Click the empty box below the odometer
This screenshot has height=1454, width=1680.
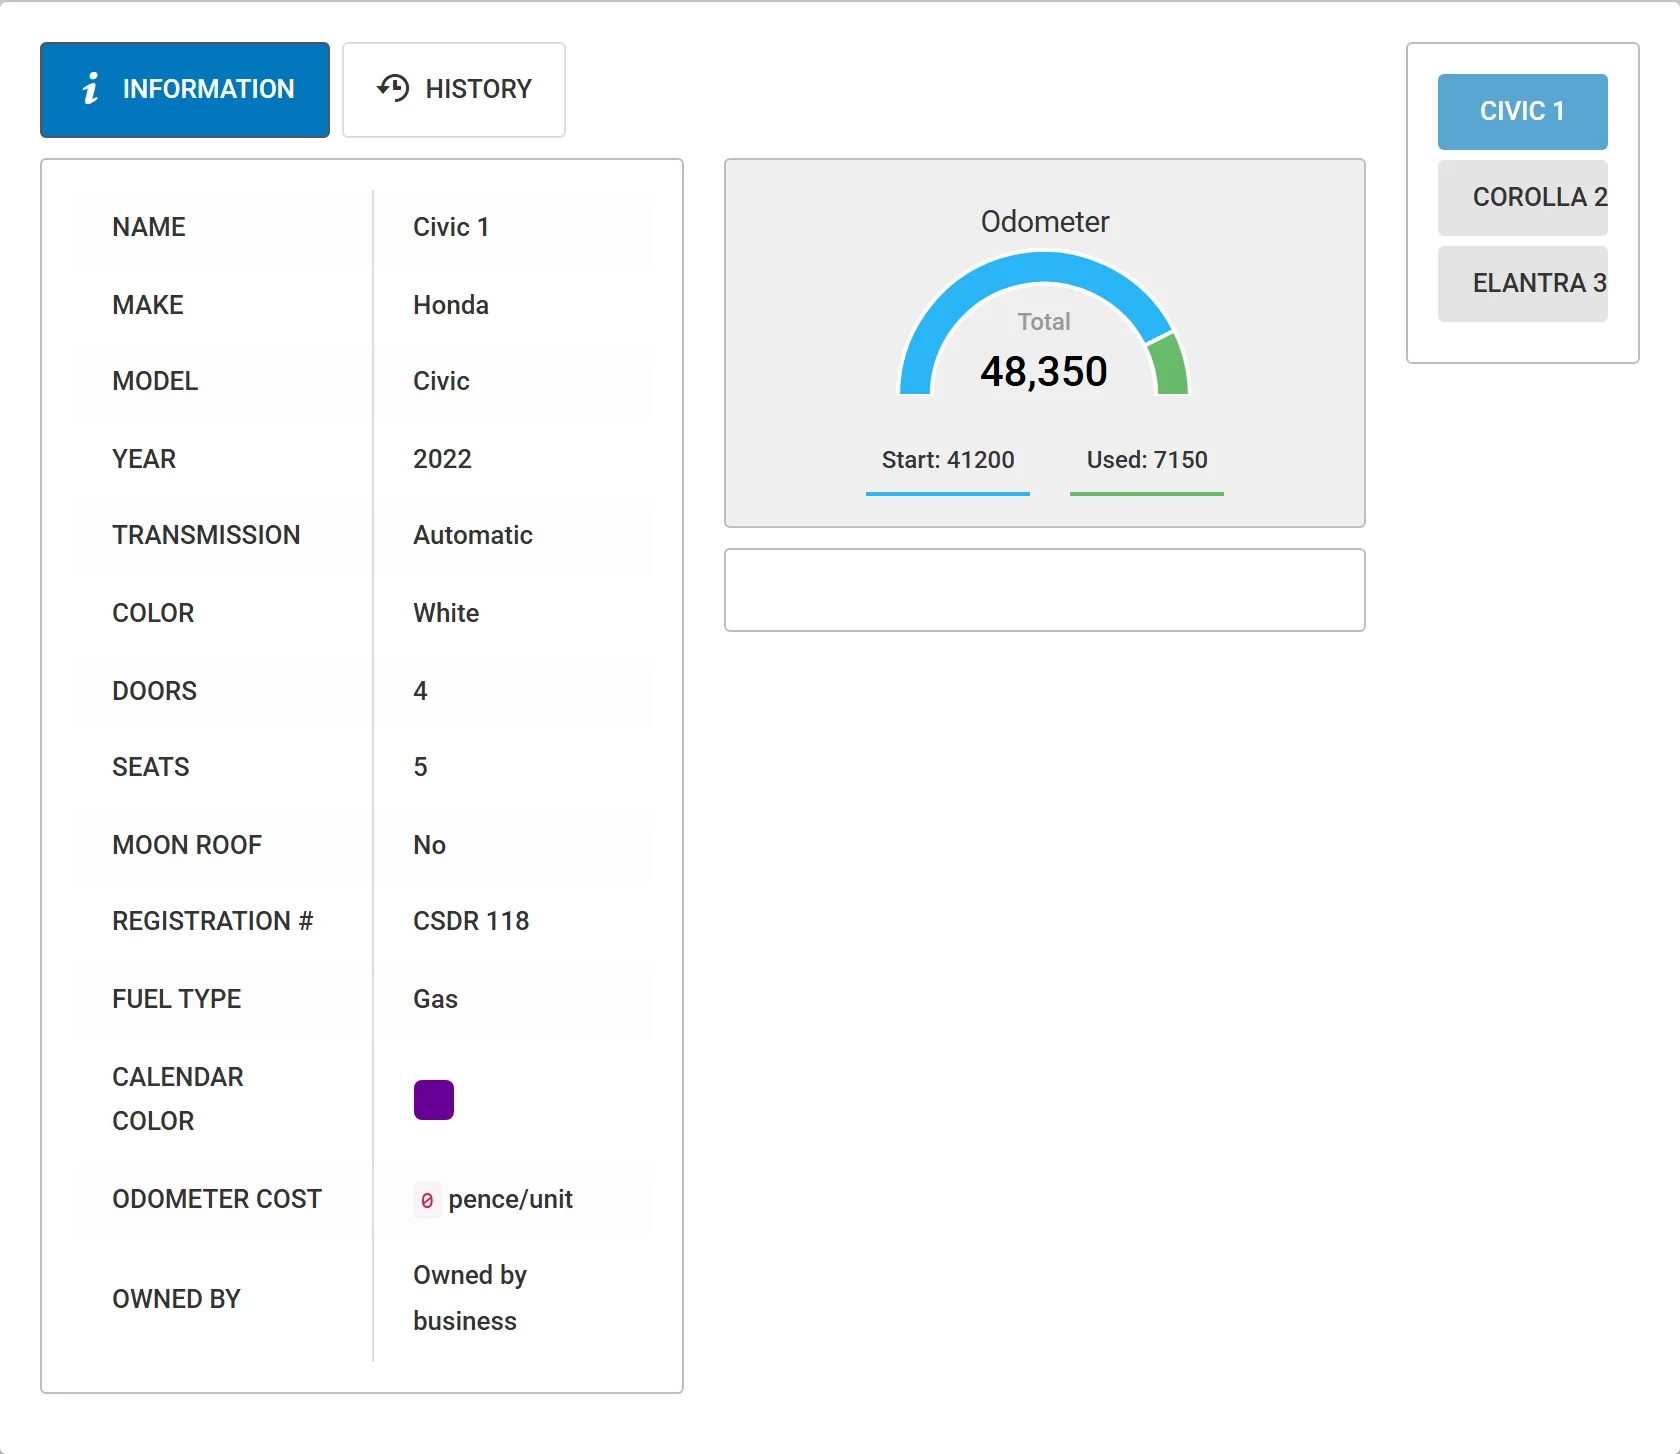tap(1044, 590)
